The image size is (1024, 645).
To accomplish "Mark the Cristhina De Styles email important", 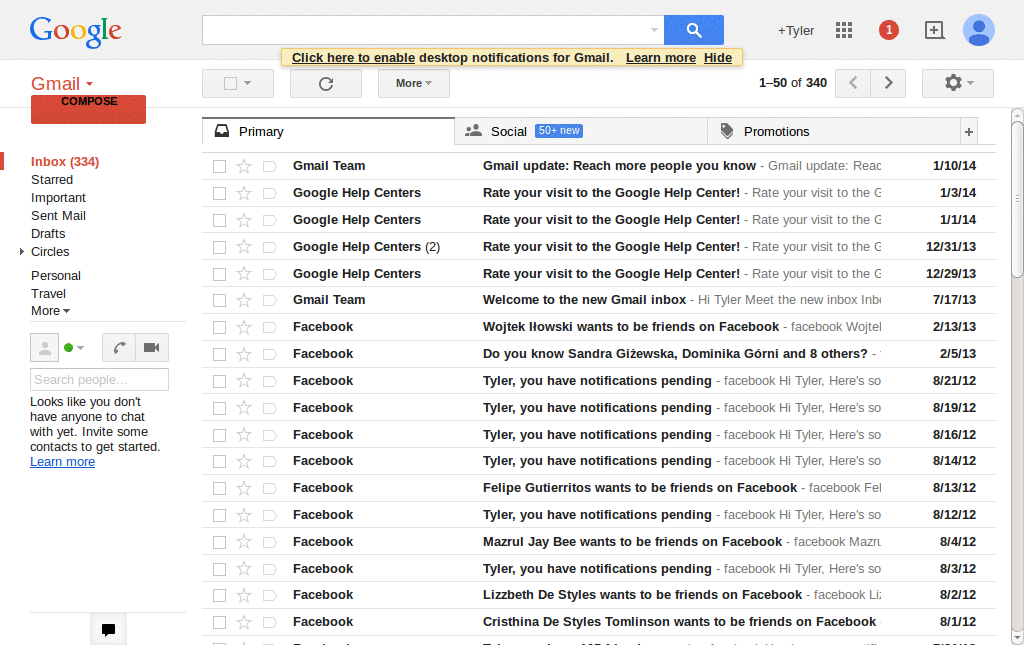I will pyautogui.click(x=269, y=622).
